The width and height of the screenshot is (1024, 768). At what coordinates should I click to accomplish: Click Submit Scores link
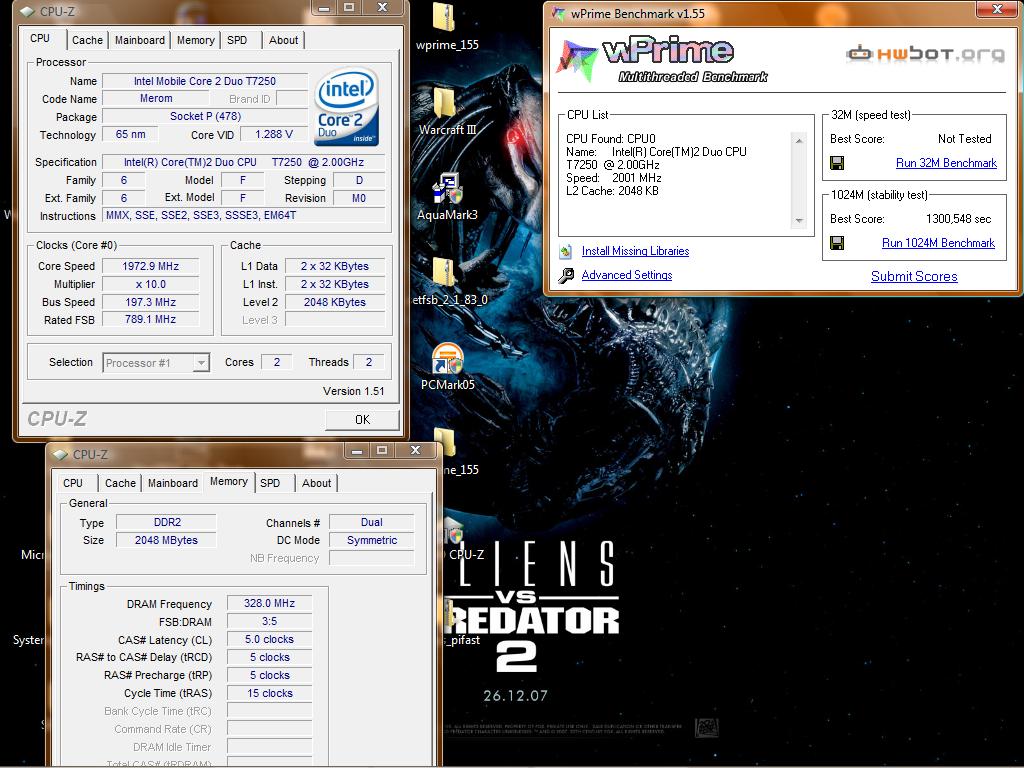[x=914, y=276]
